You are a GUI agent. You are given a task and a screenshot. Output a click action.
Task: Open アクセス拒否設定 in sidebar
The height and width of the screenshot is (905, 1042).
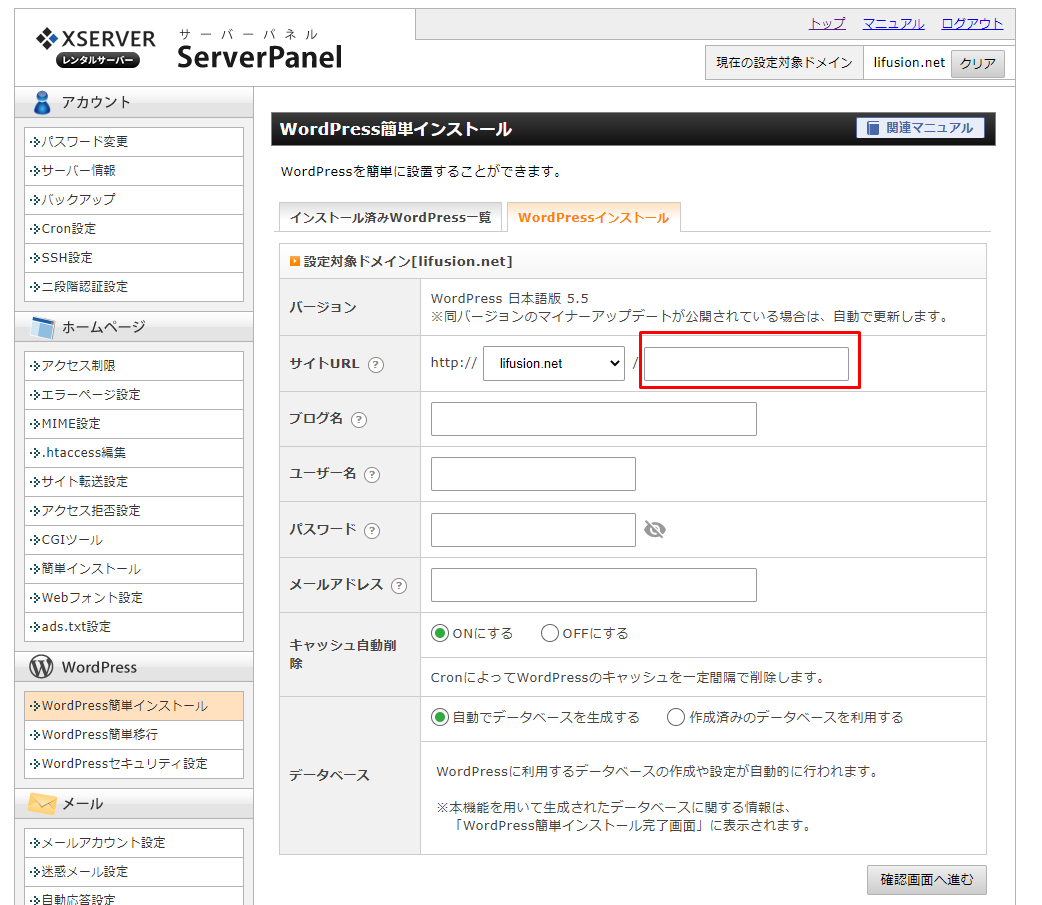pyautogui.click(x=134, y=511)
